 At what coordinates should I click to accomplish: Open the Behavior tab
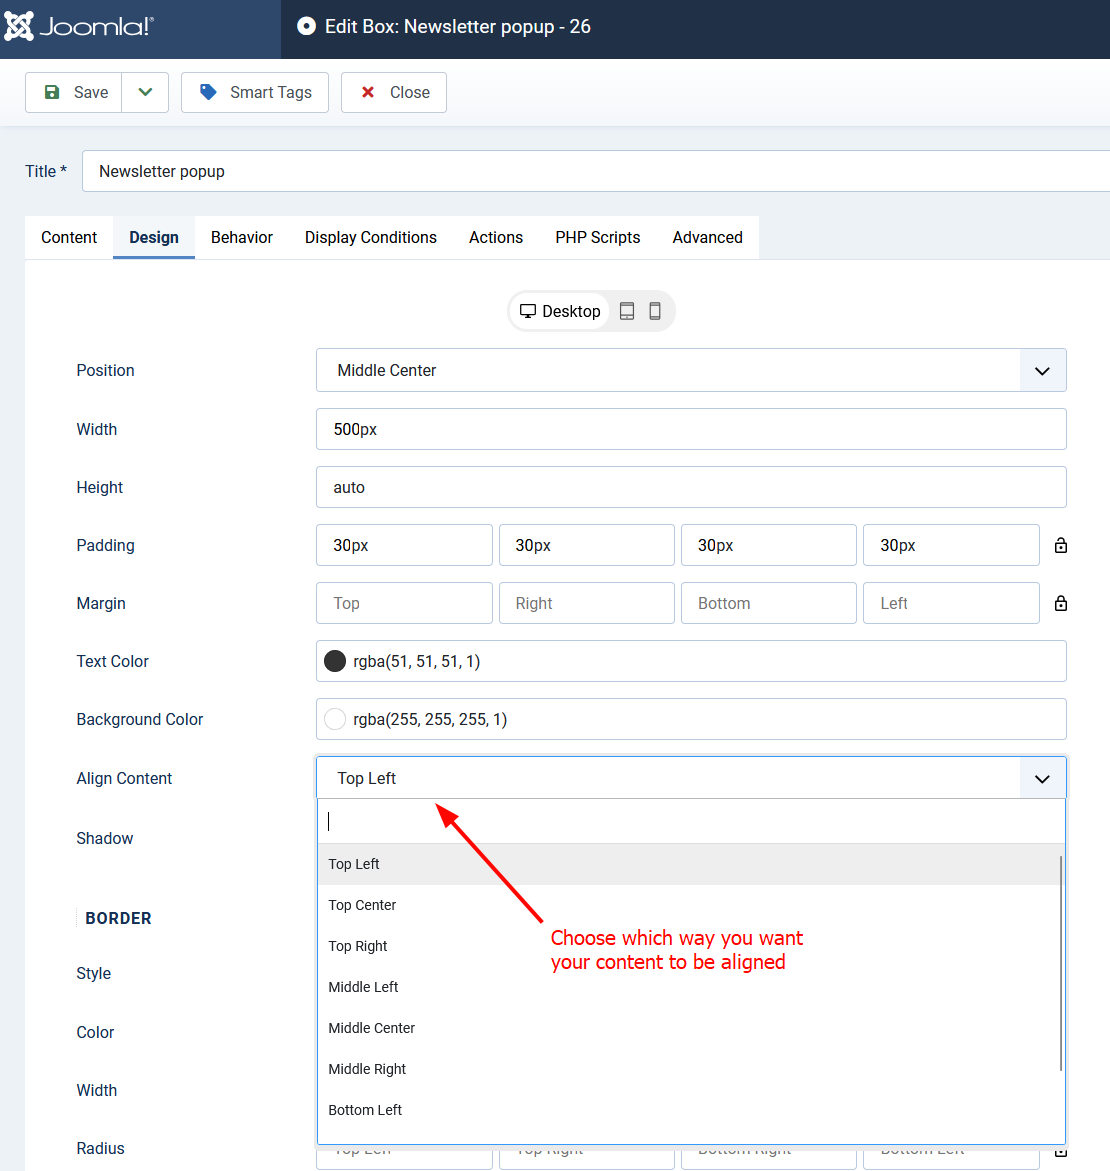coord(242,237)
